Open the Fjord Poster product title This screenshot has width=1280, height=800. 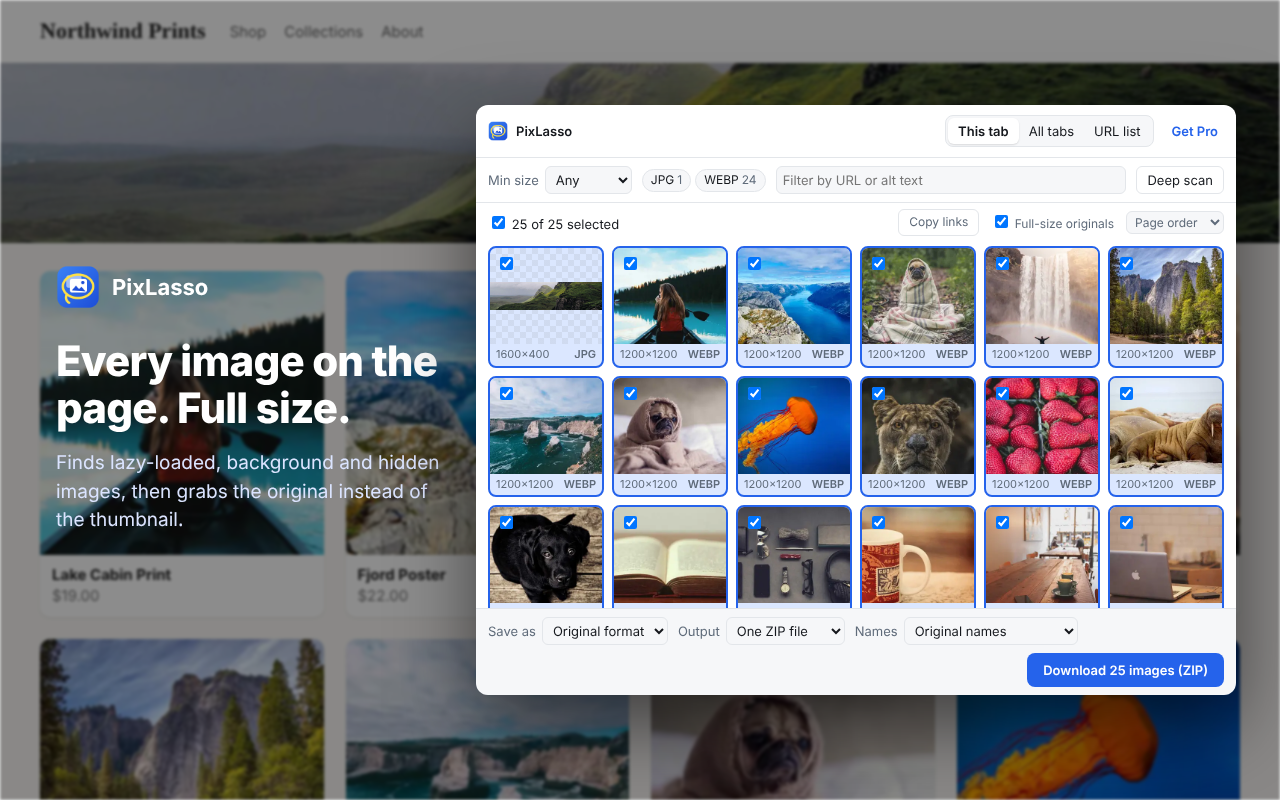[401, 575]
